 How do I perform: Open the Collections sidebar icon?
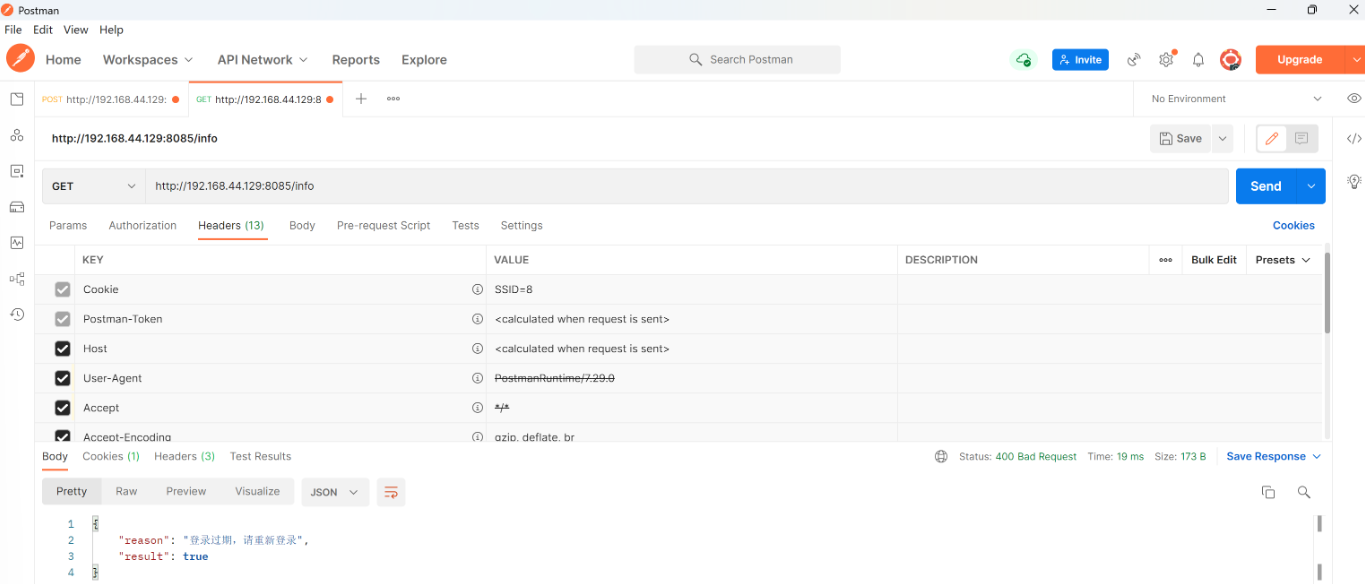pyautogui.click(x=16, y=99)
